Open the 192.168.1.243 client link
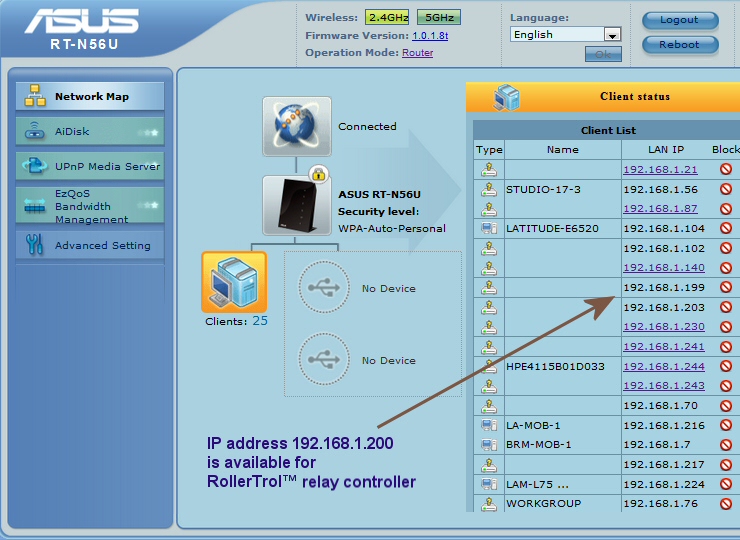Screen dimensions: 740x540 click(664, 386)
